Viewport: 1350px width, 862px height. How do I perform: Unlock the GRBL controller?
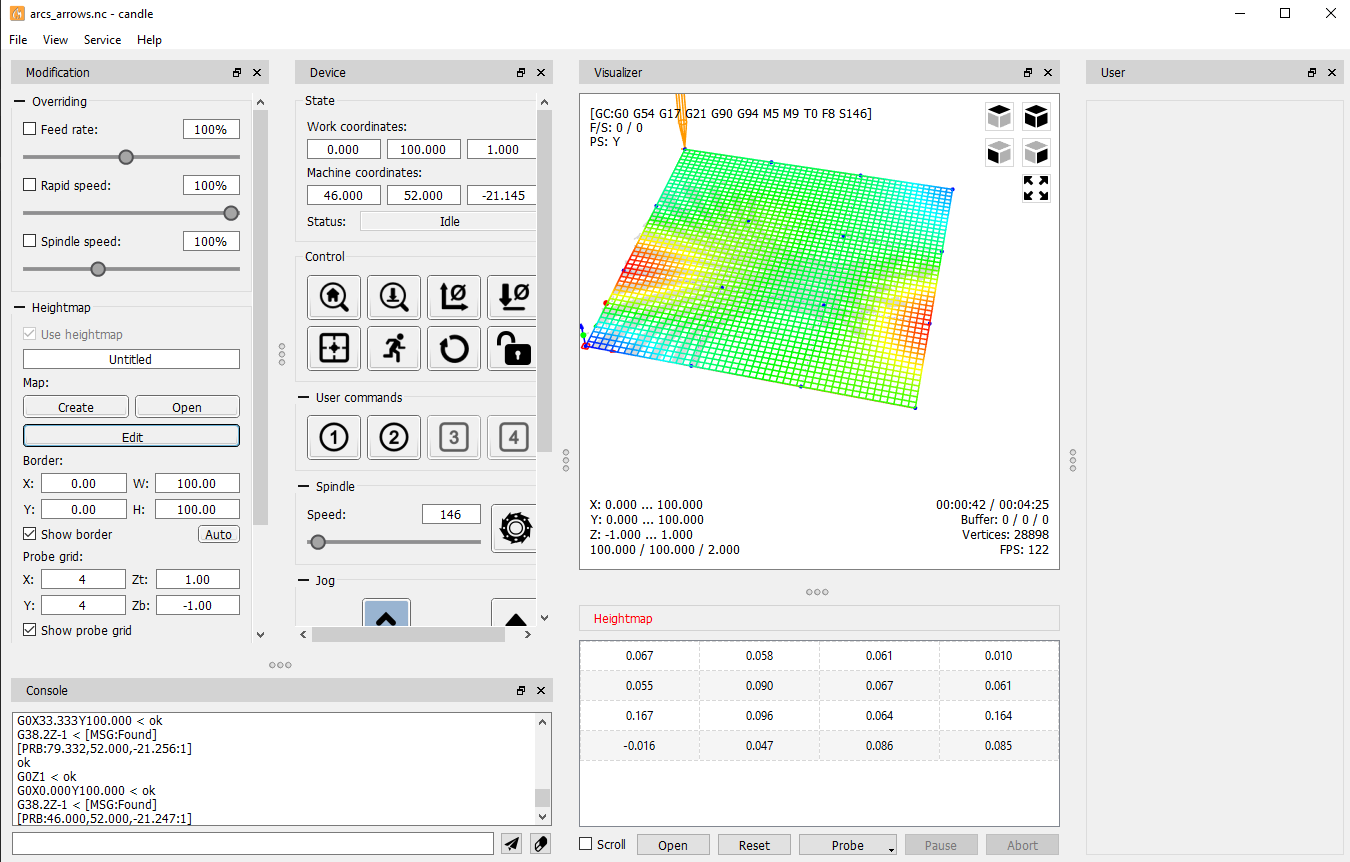tap(514, 348)
